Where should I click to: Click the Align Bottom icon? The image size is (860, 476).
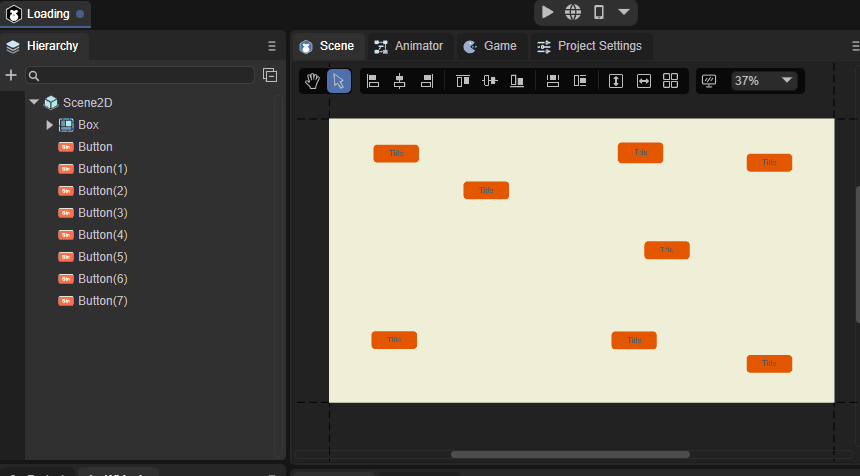pyautogui.click(x=516, y=81)
